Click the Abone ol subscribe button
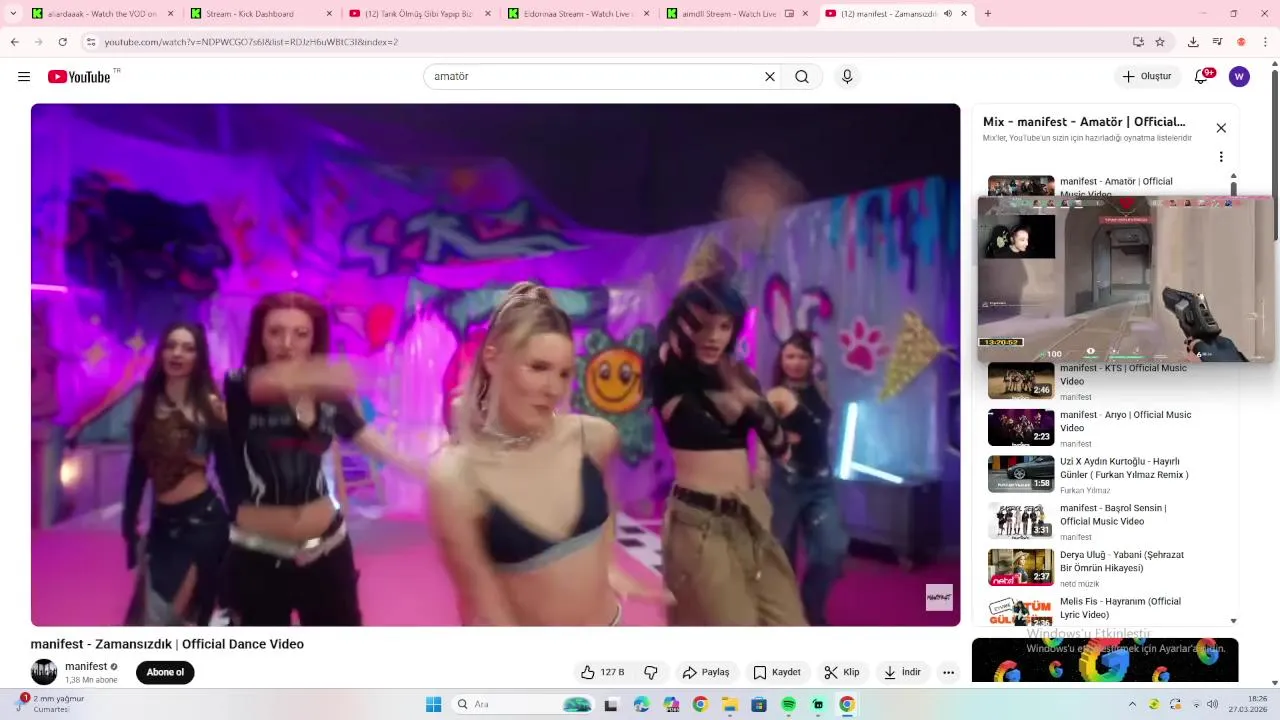This screenshot has width=1280, height=720. (165, 672)
